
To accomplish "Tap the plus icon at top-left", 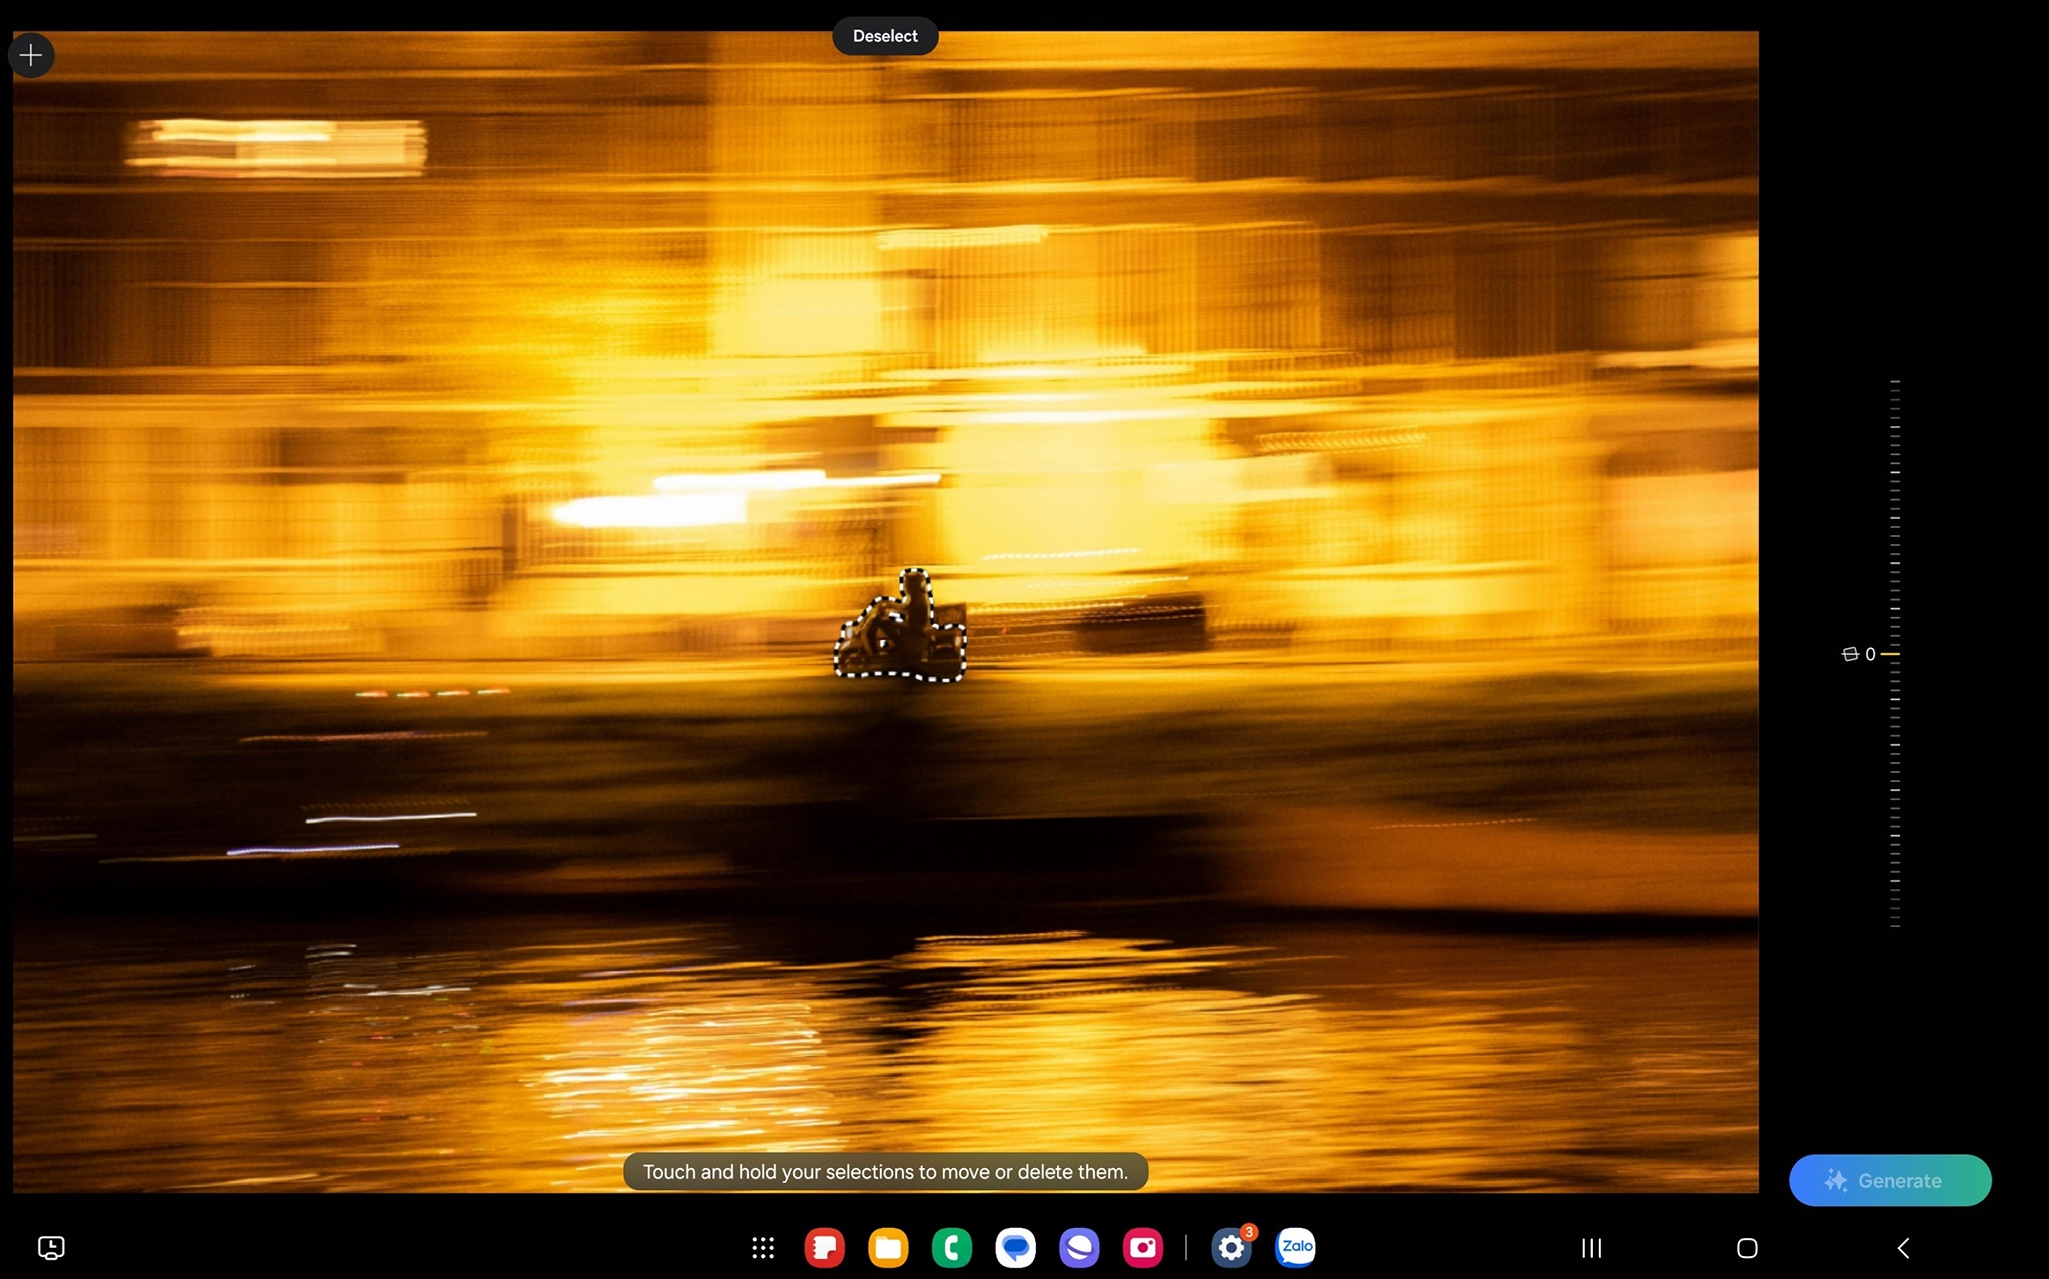I will pos(31,56).
